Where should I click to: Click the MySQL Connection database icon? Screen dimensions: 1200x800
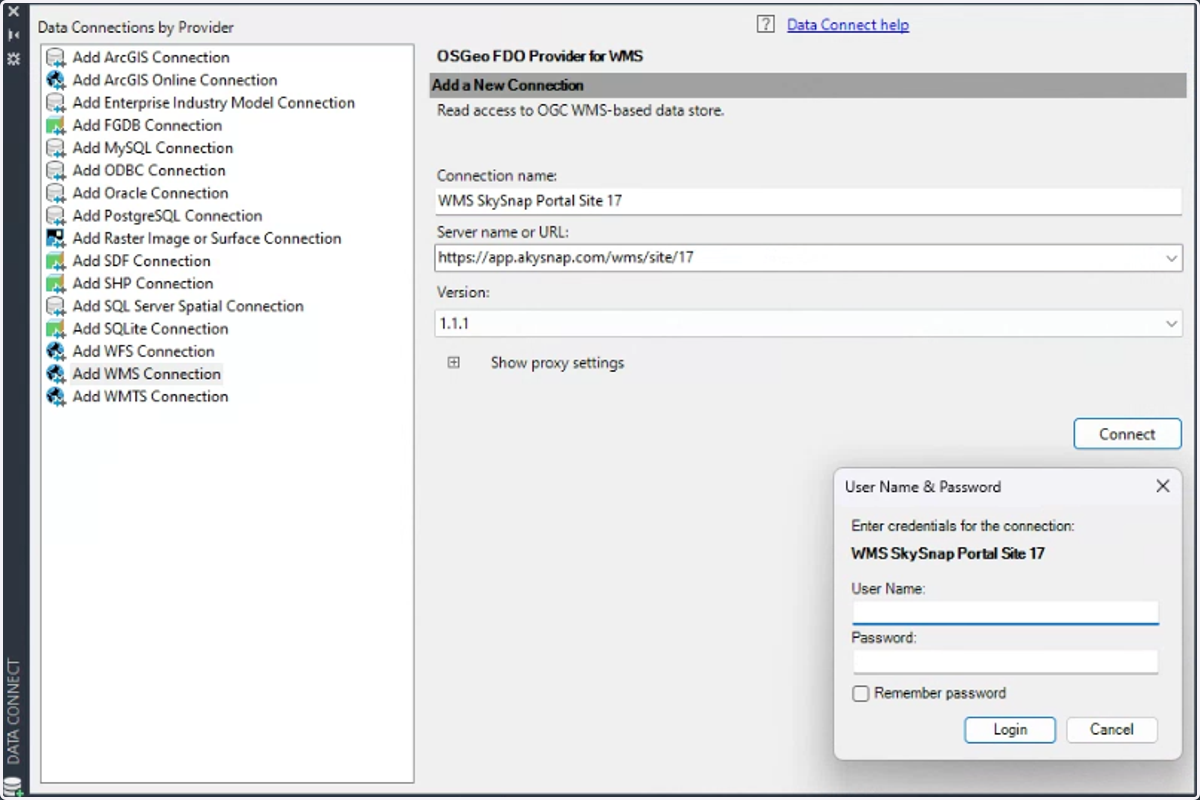coord(56,148)
